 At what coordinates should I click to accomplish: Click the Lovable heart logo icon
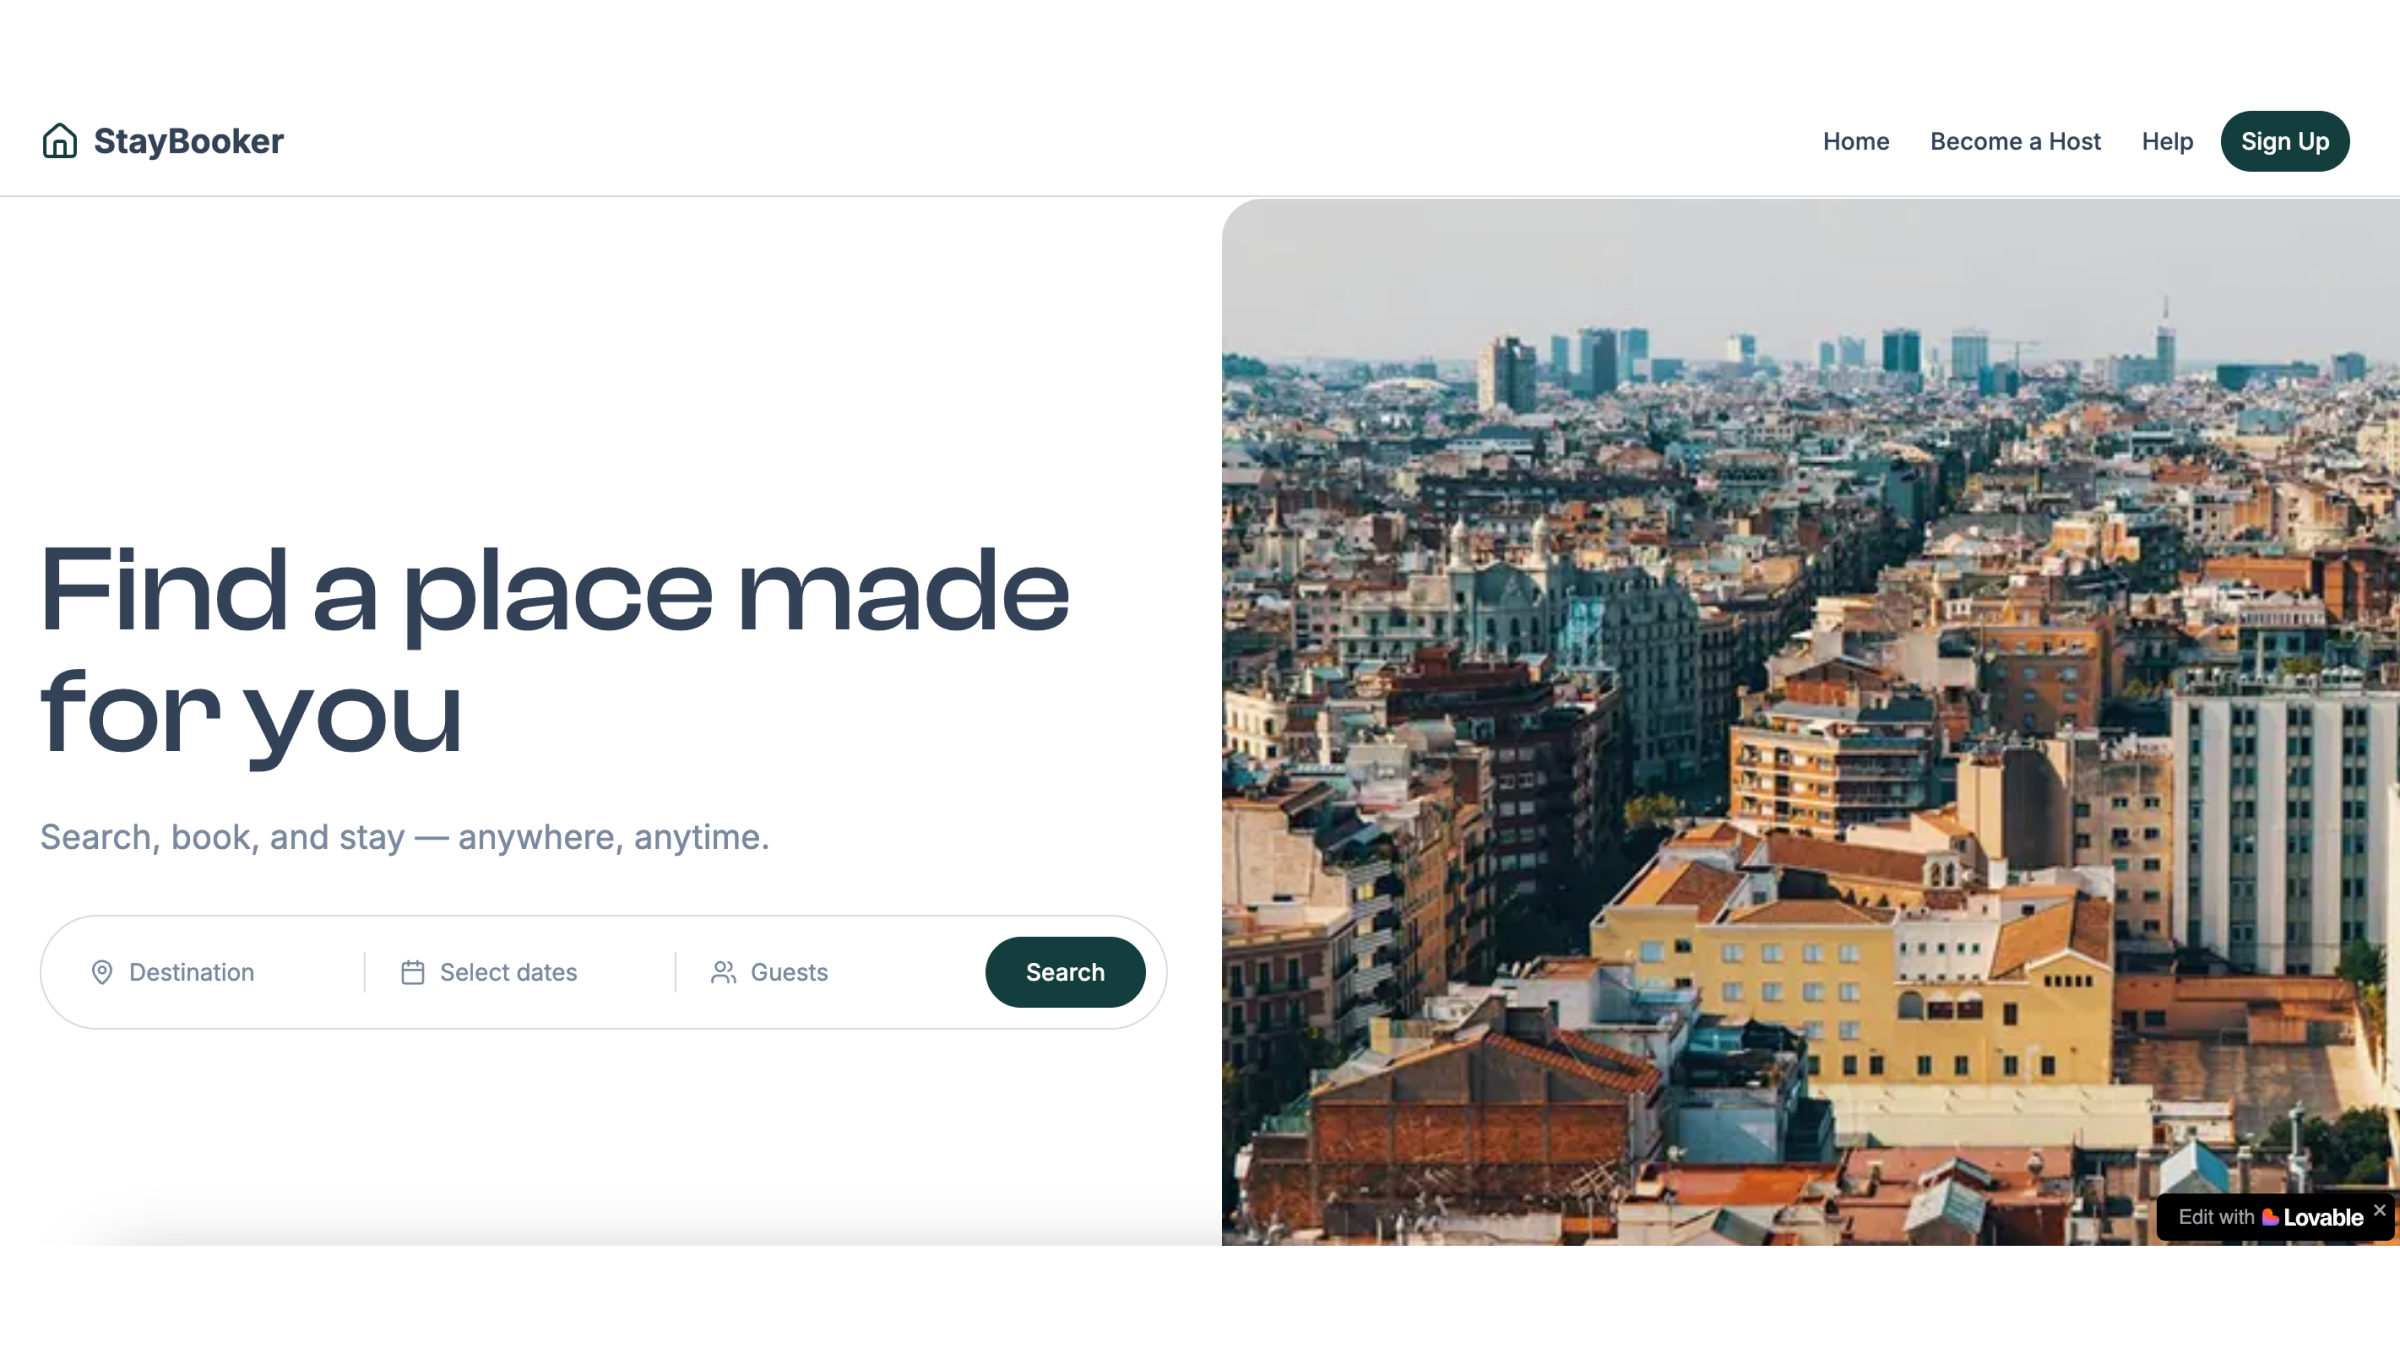coord(2270,1217)
